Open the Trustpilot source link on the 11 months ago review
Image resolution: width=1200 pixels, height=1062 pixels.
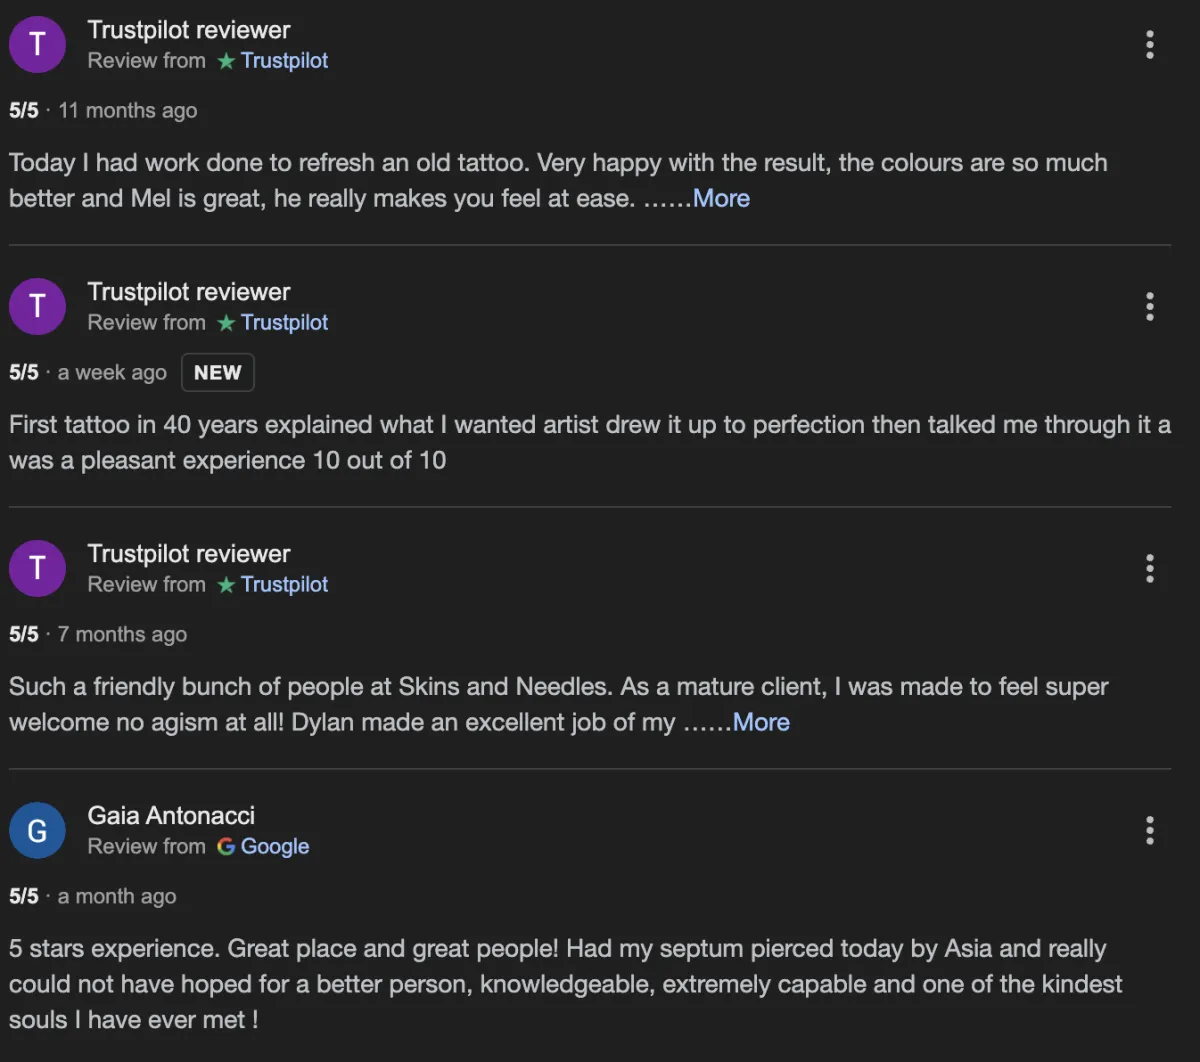tap(284, 60)
